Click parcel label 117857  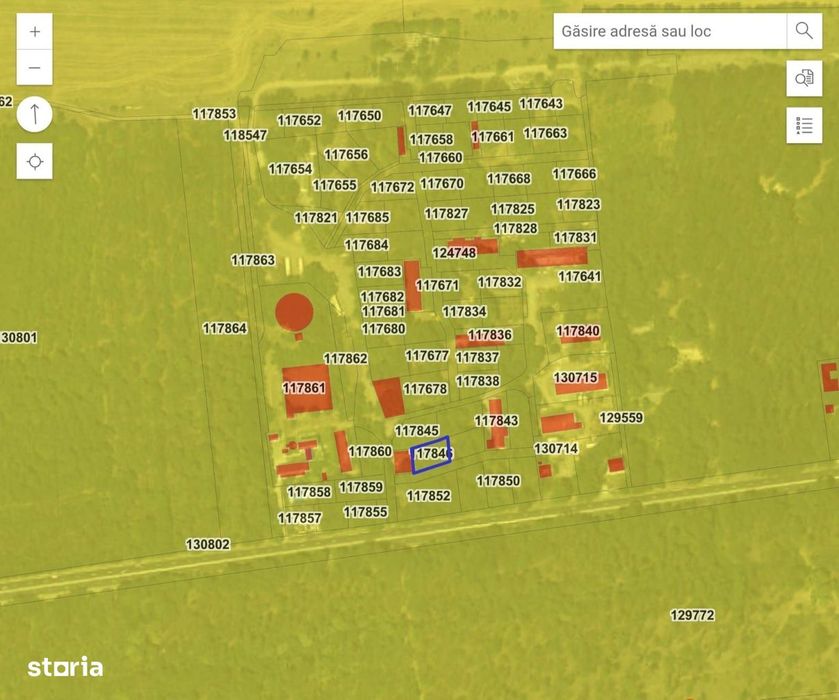click(300, 518)
